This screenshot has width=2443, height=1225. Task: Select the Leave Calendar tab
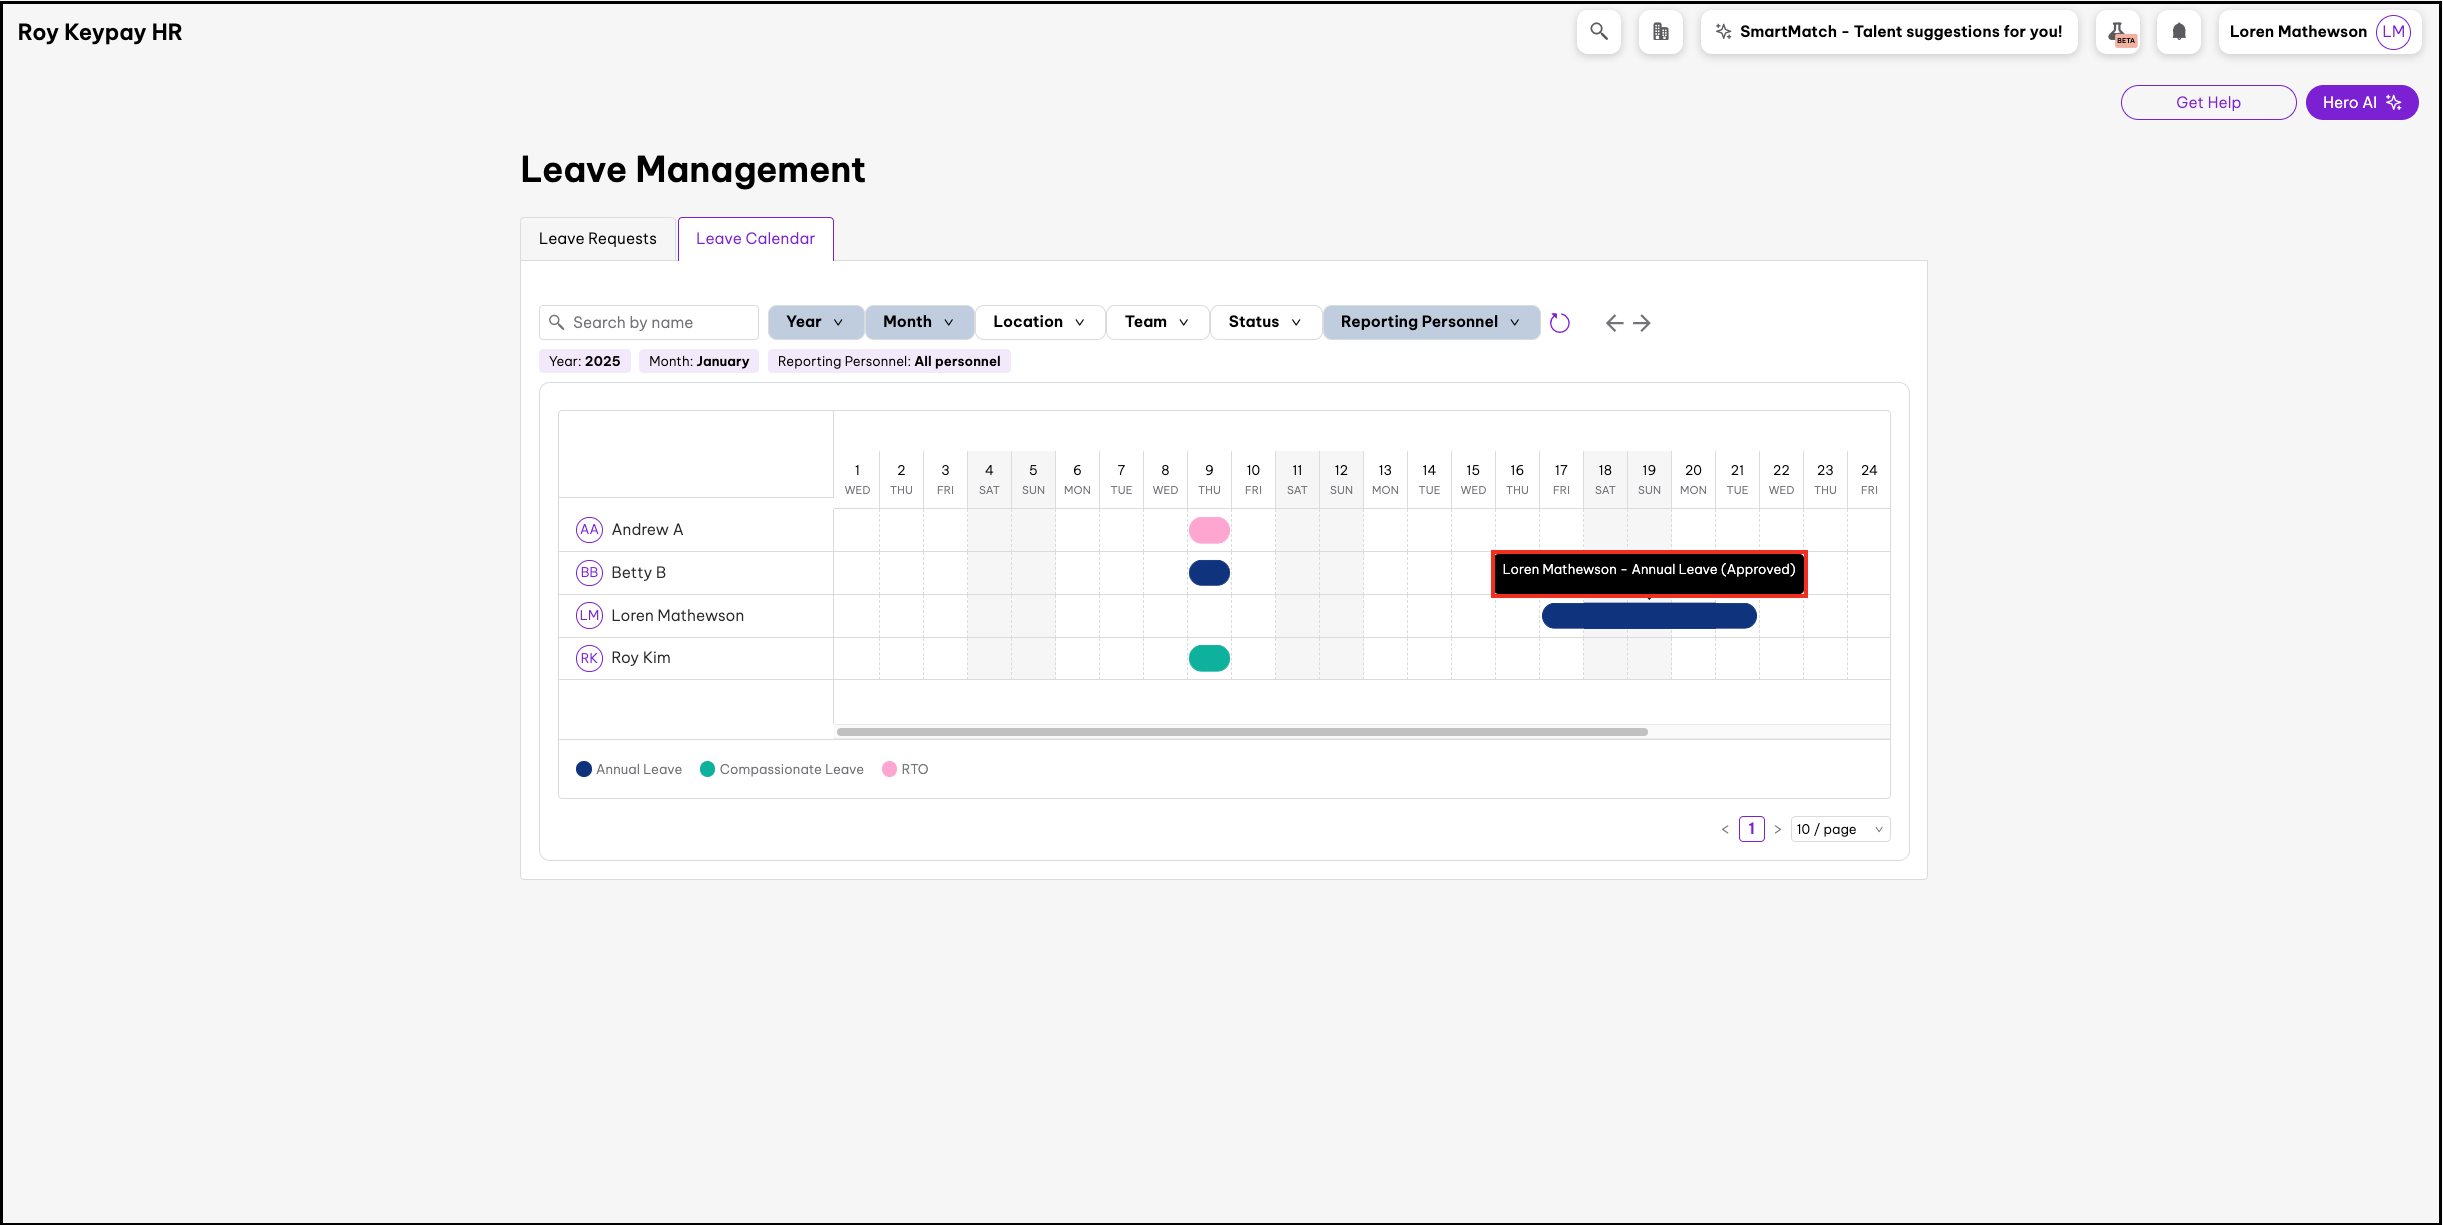click(755, 239)
